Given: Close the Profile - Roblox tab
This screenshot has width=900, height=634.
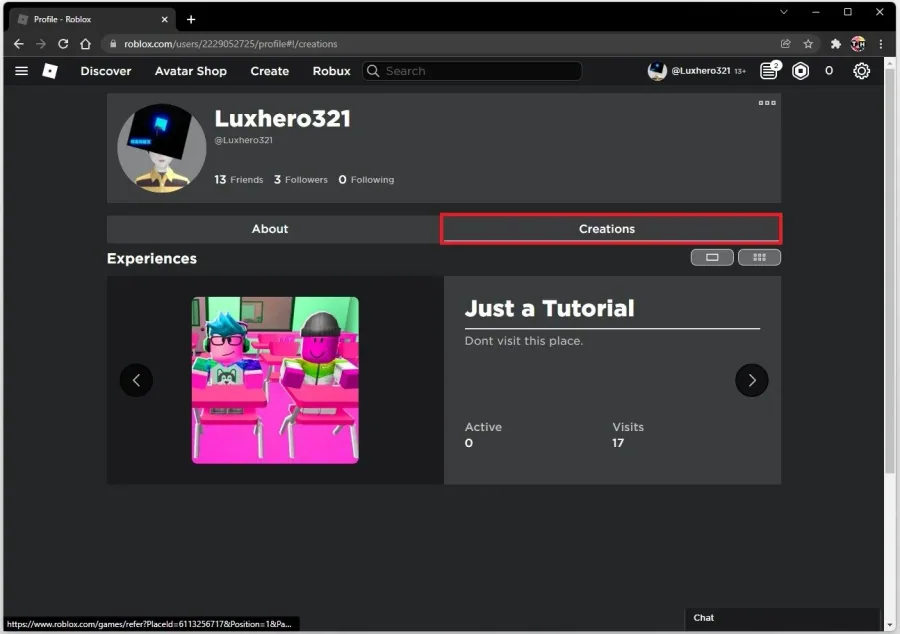Looking at the screenshot, I should pyautogui.click(x=165, y=20).
